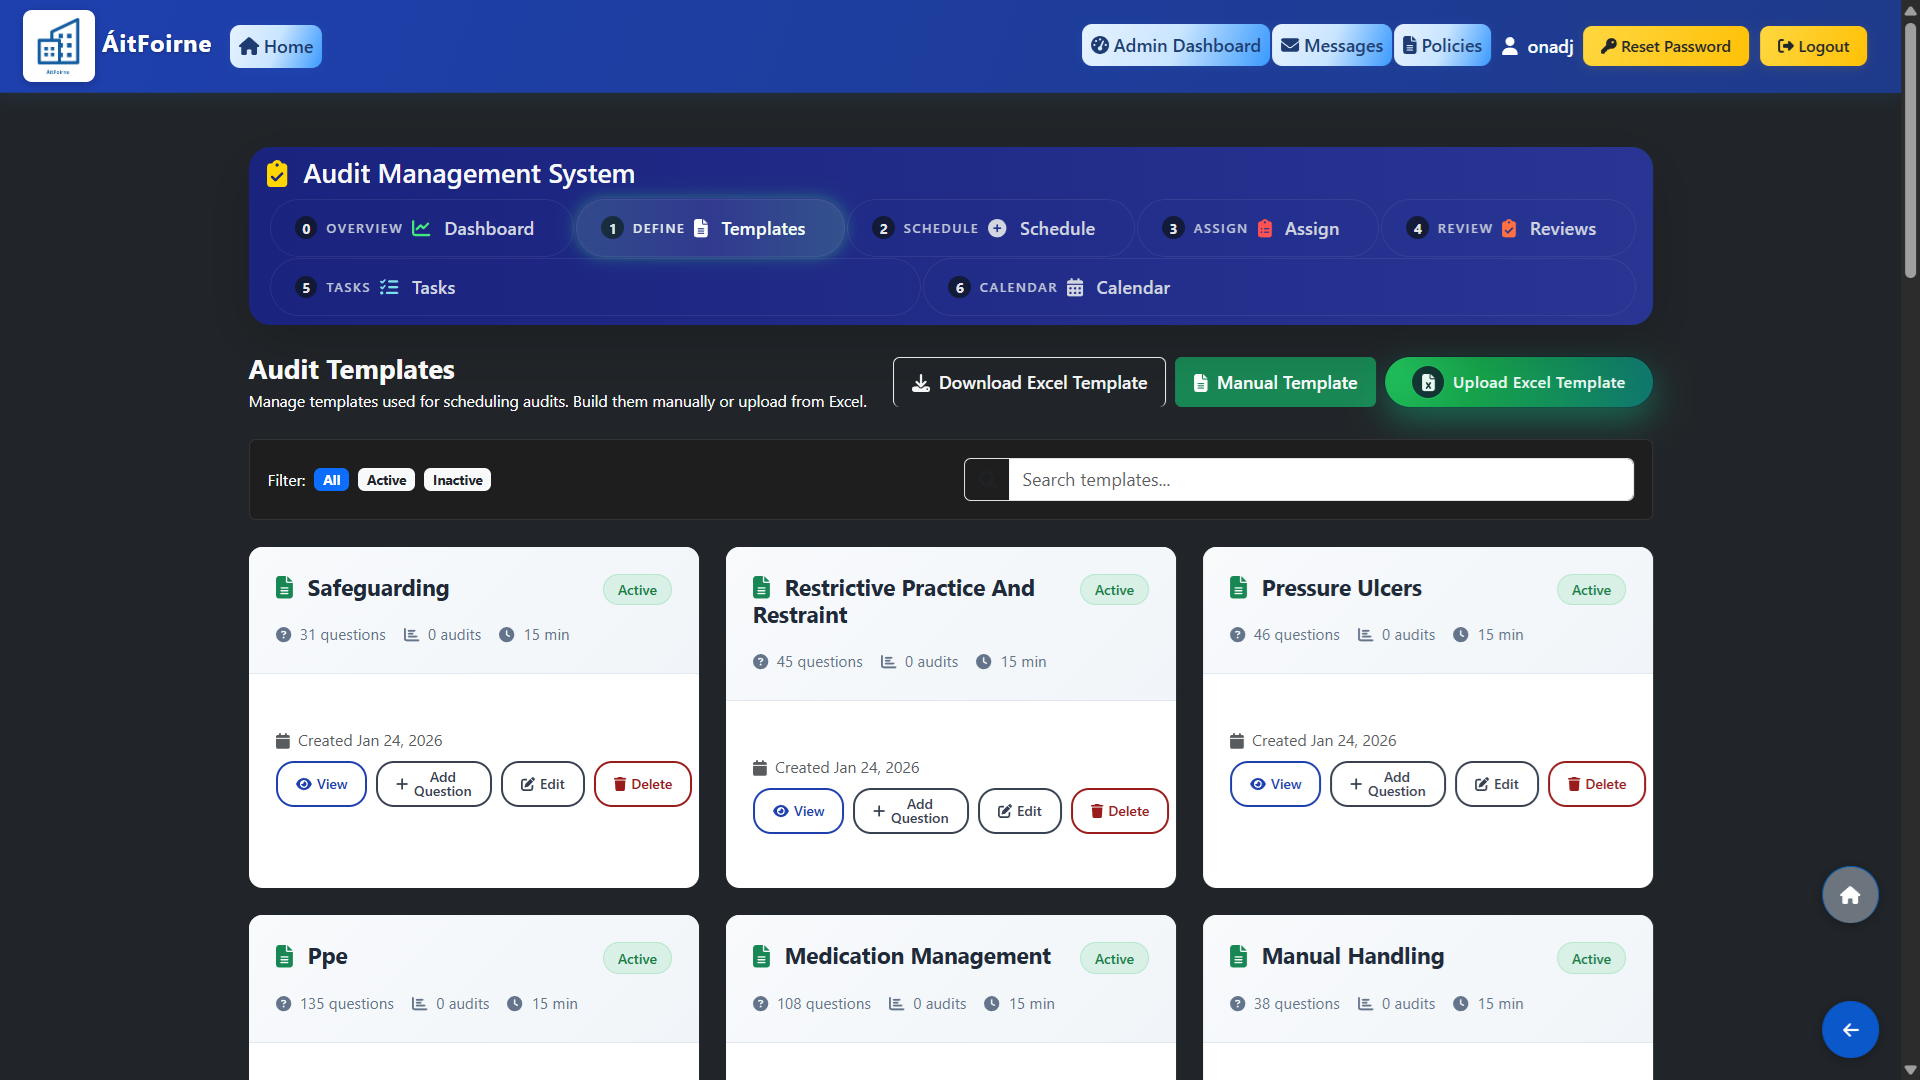Screen dimensions: 1920x1080
Task: Open the Admin Dashboard
Action: pyautogui.click(x=1175, y=45)
